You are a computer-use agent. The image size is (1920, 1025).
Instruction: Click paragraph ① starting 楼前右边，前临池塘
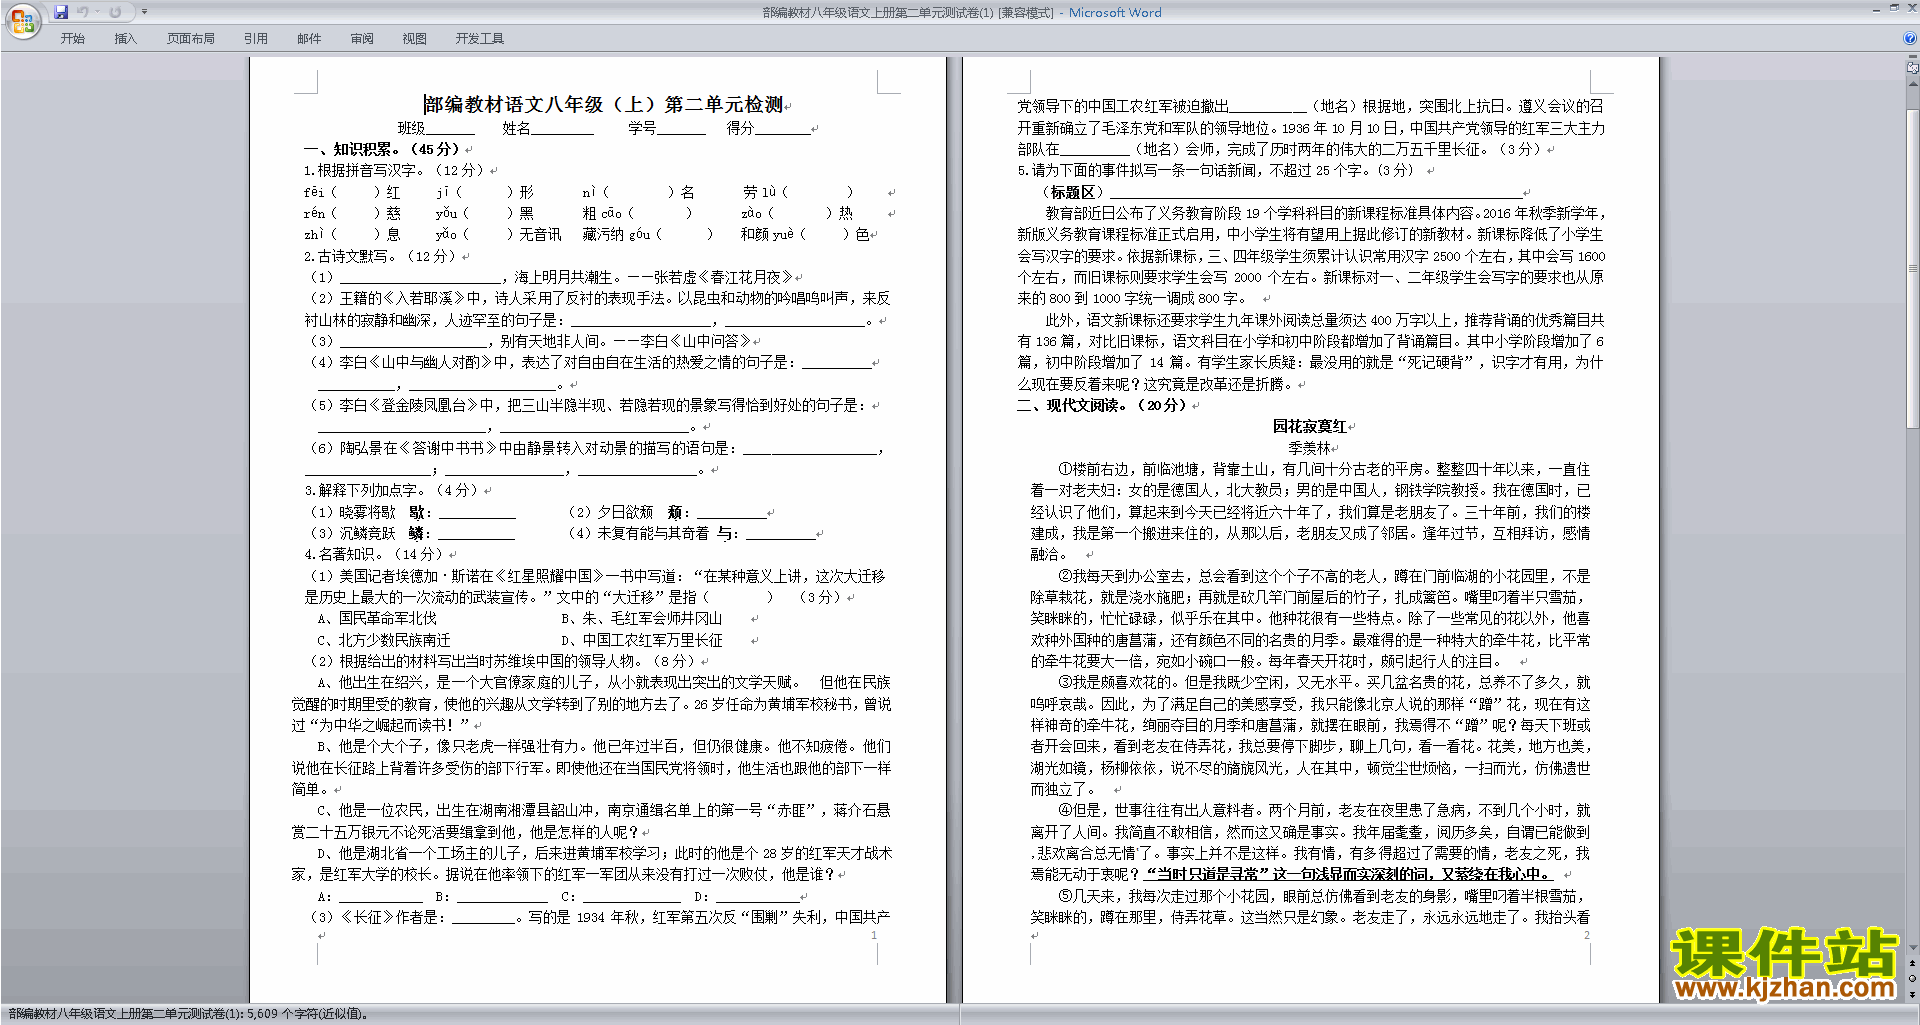coord(1310,511)
